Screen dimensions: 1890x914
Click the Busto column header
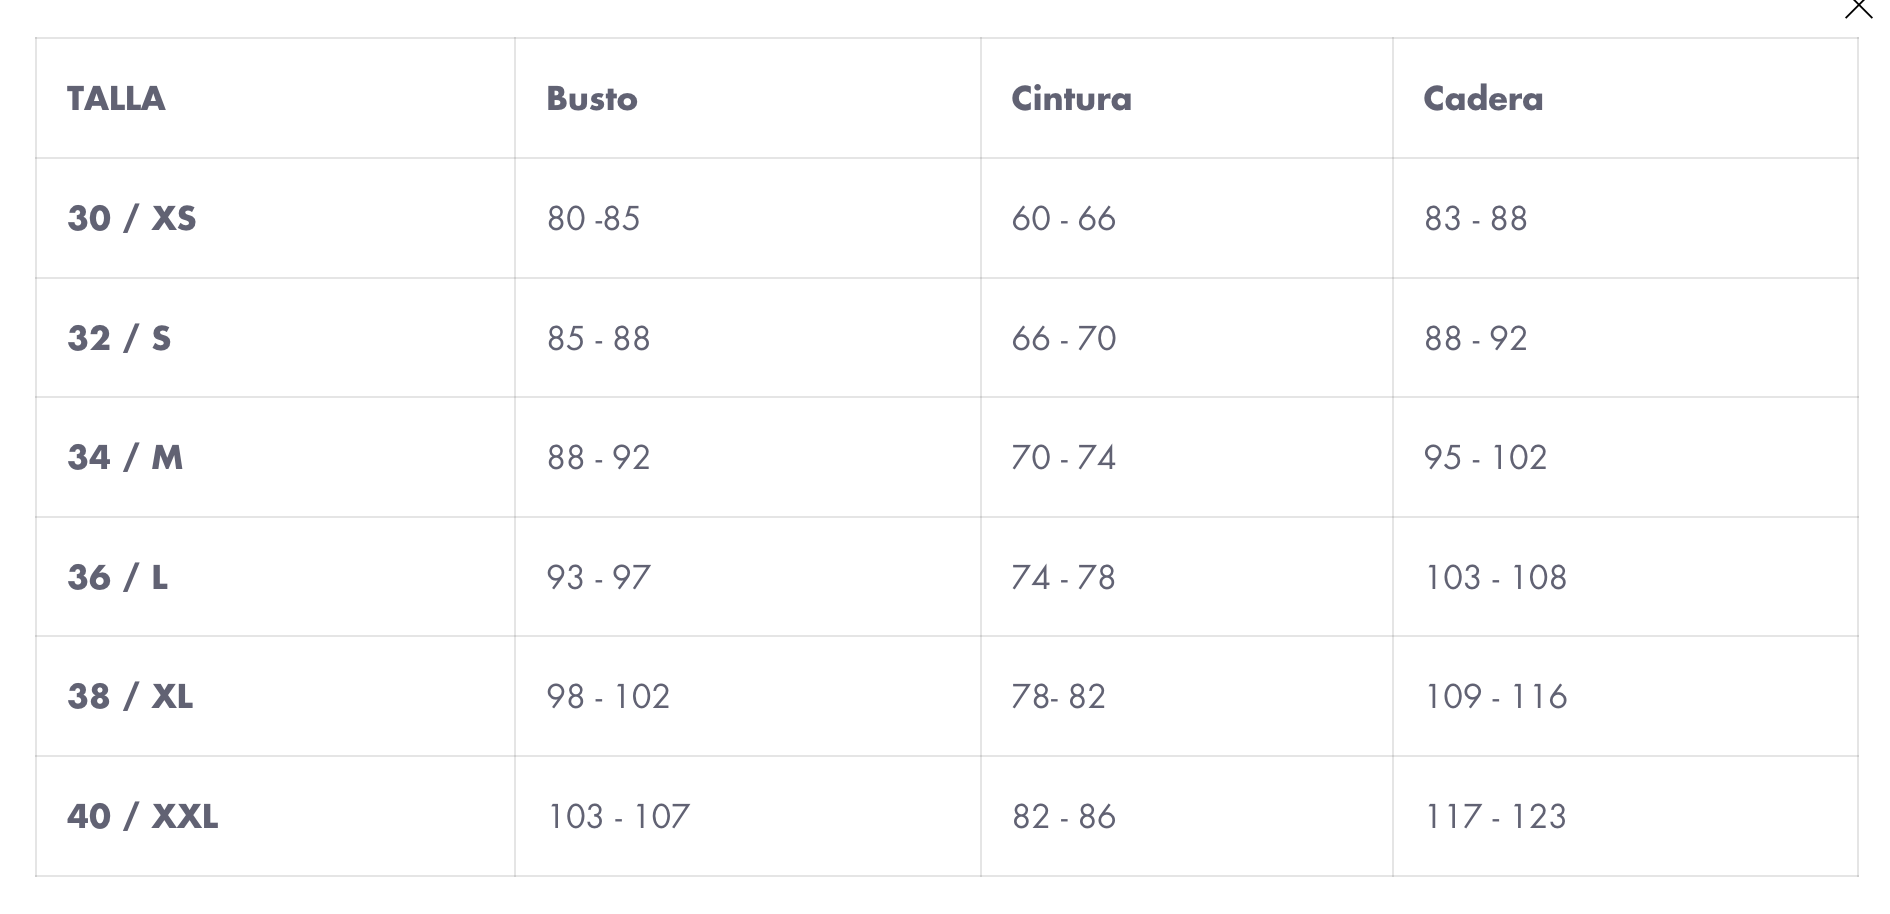coord(592,98)
